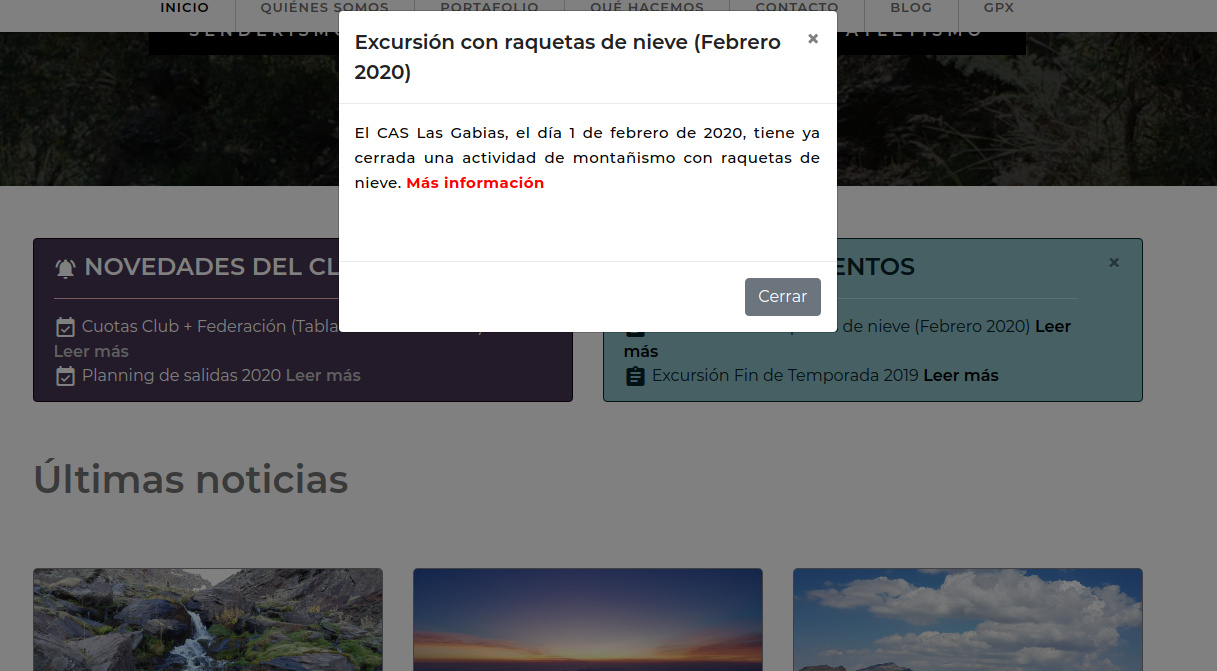Image resolution: width=1217 pixels, height=671 pixels.
Task: Open the GPX menu item
Action: pyautogui.click(x=999, y=8)
